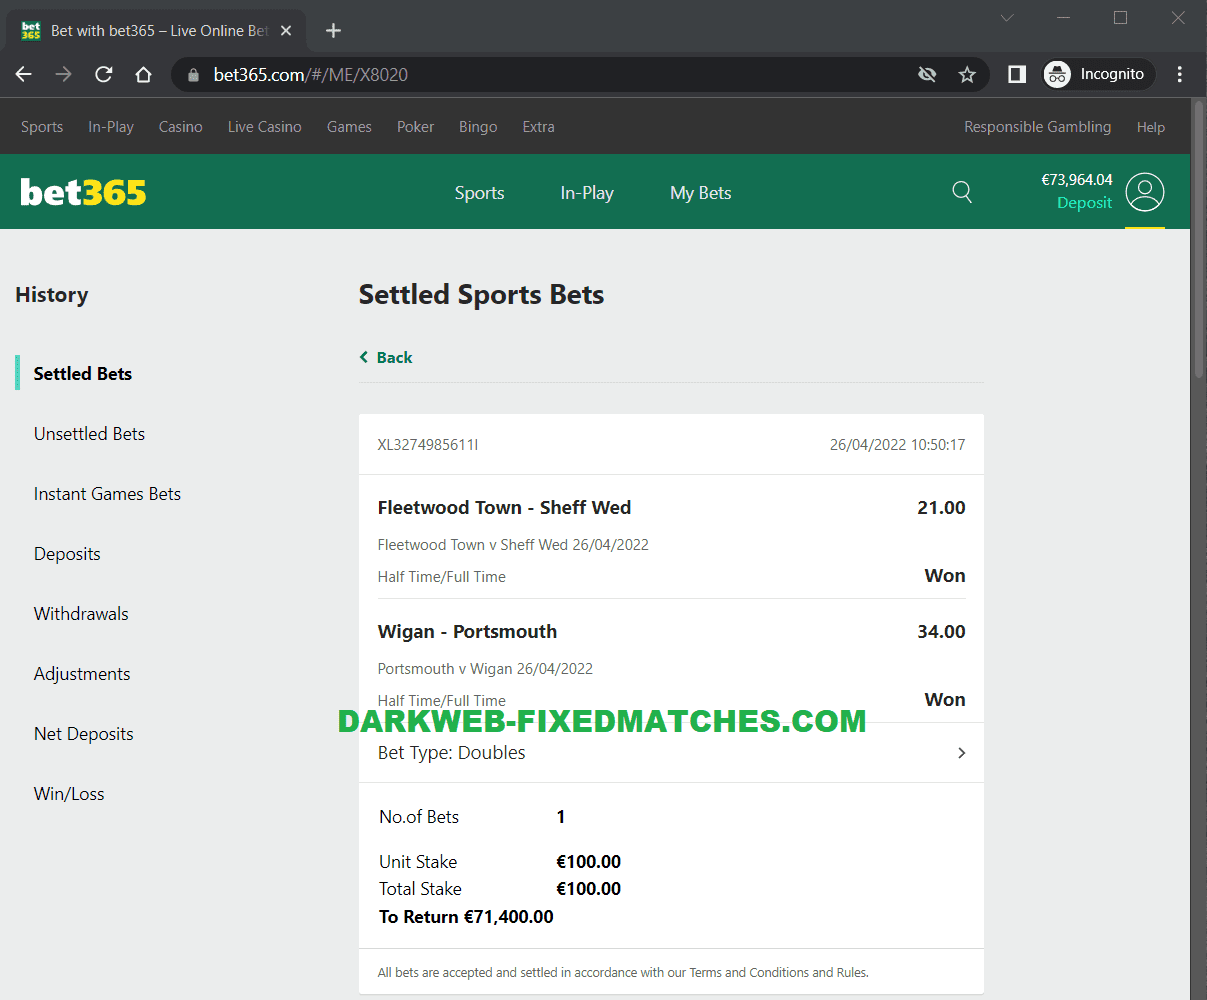Screen dimensions: 1207x1000
Task: Bookmark this page with star icon
Action: pyautogui.click(x=967, y=74)
